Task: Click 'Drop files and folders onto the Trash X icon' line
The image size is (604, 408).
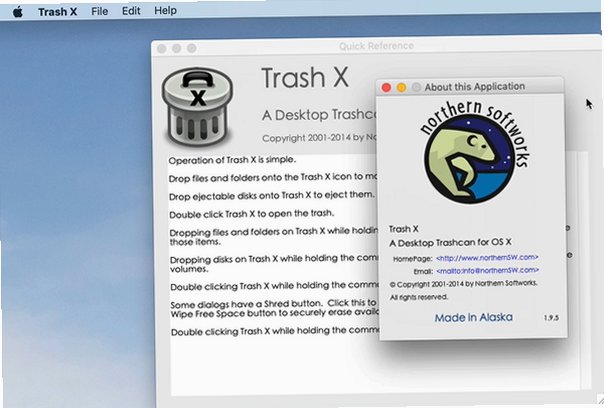Action: tap(273, 178)
